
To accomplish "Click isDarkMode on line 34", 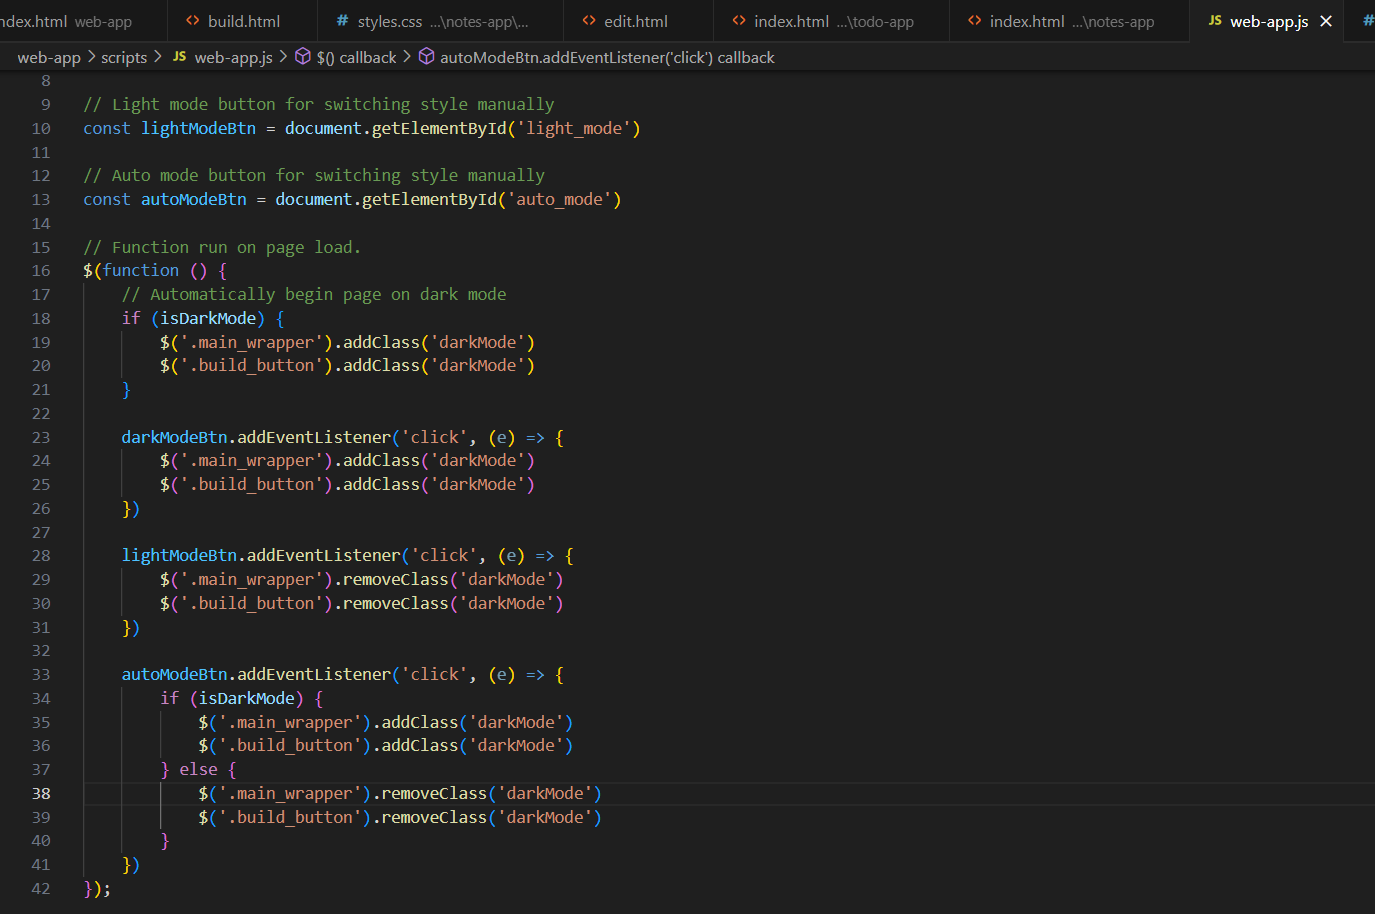I will [247, 698].
